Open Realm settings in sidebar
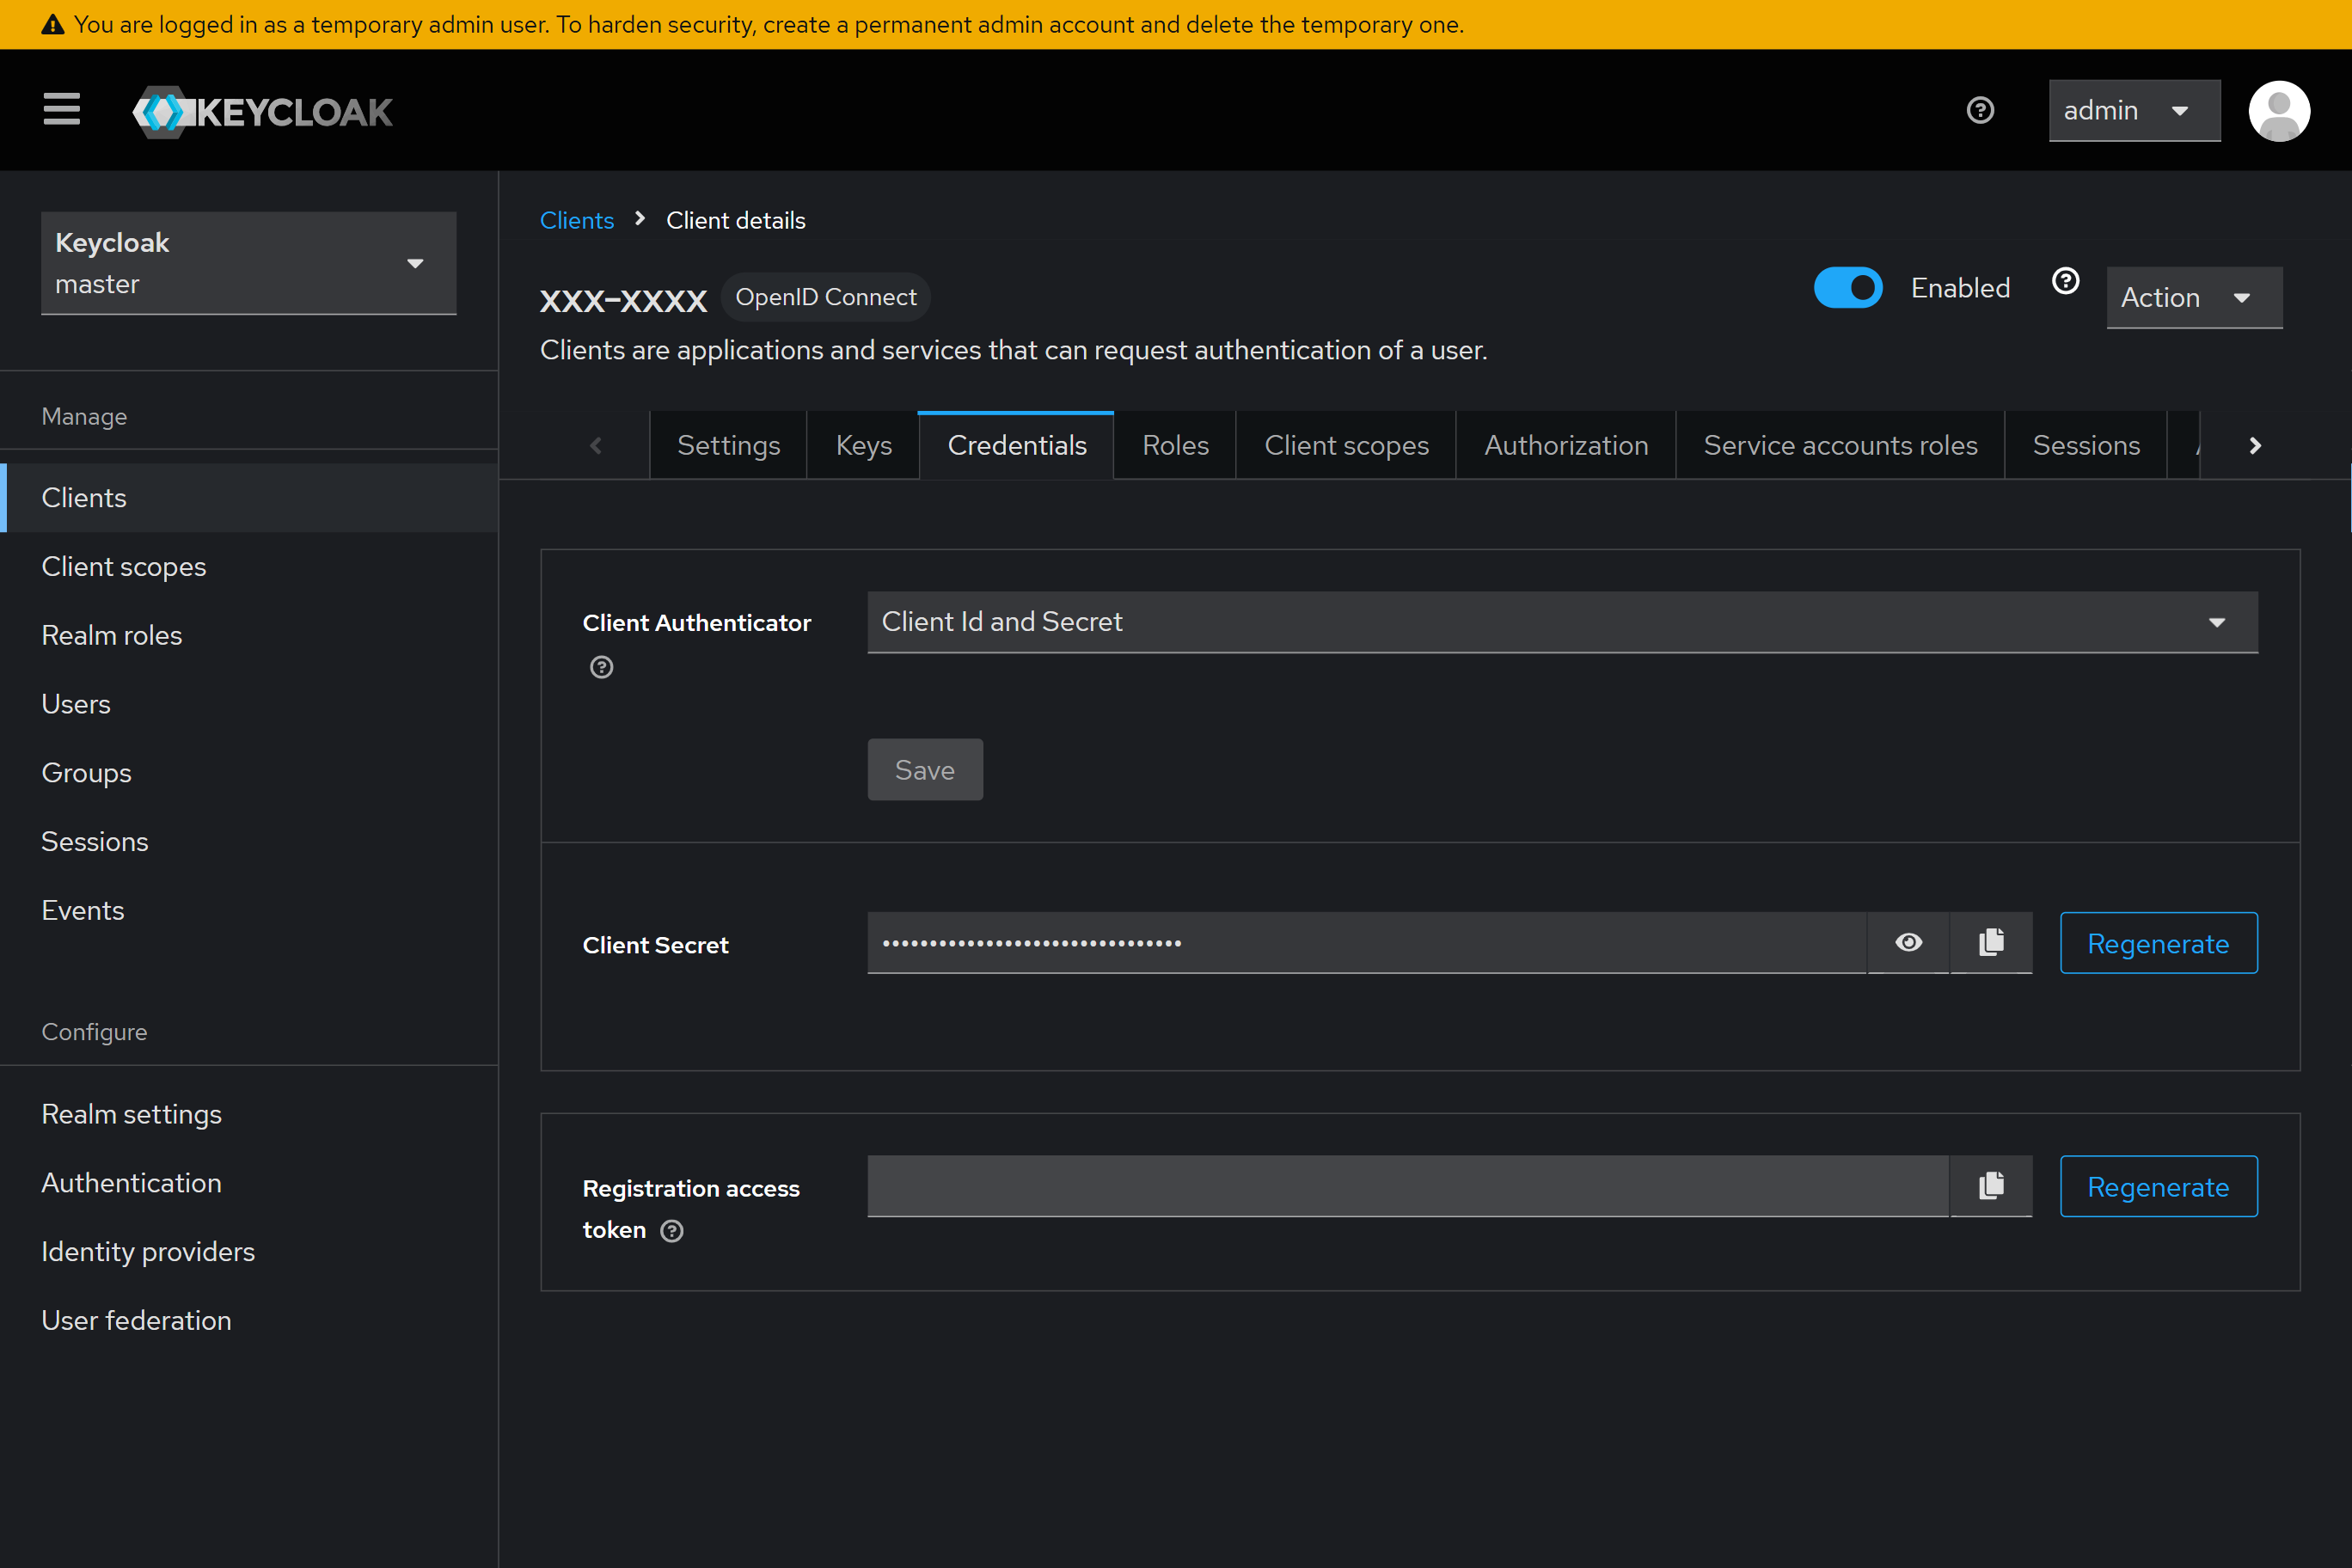 249,1114
